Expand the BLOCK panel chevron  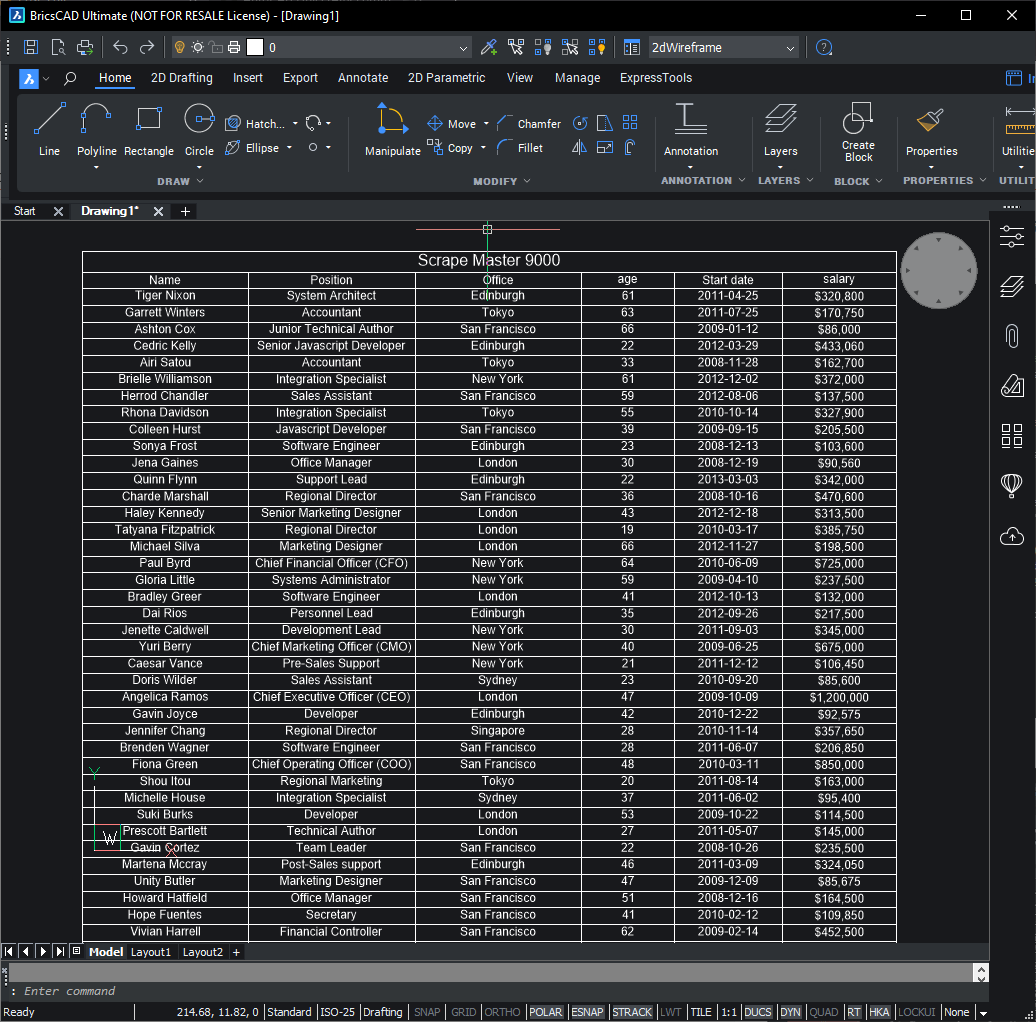(x=879, y=181)
